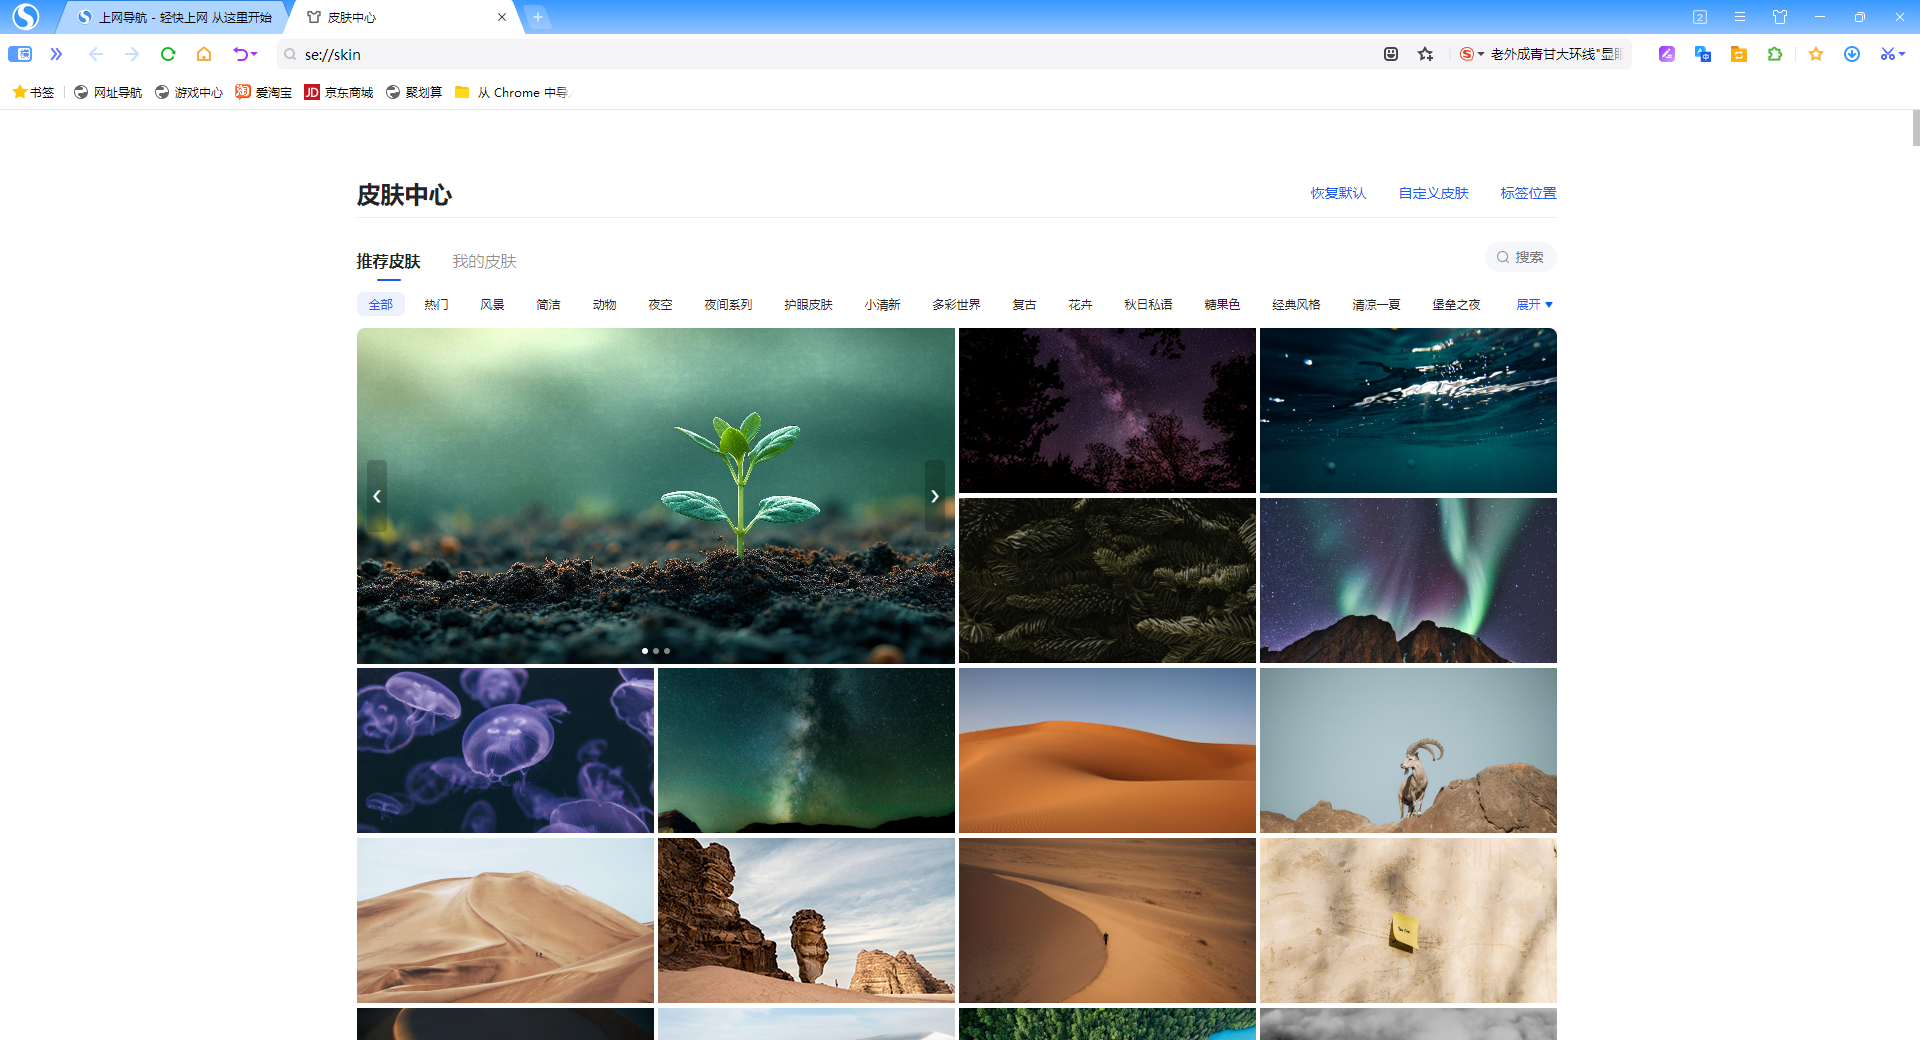Viewport: 1920px width, 1040px height.
Task: Click the skin 搜索 search box
Action: click(x=1521, y=257)
